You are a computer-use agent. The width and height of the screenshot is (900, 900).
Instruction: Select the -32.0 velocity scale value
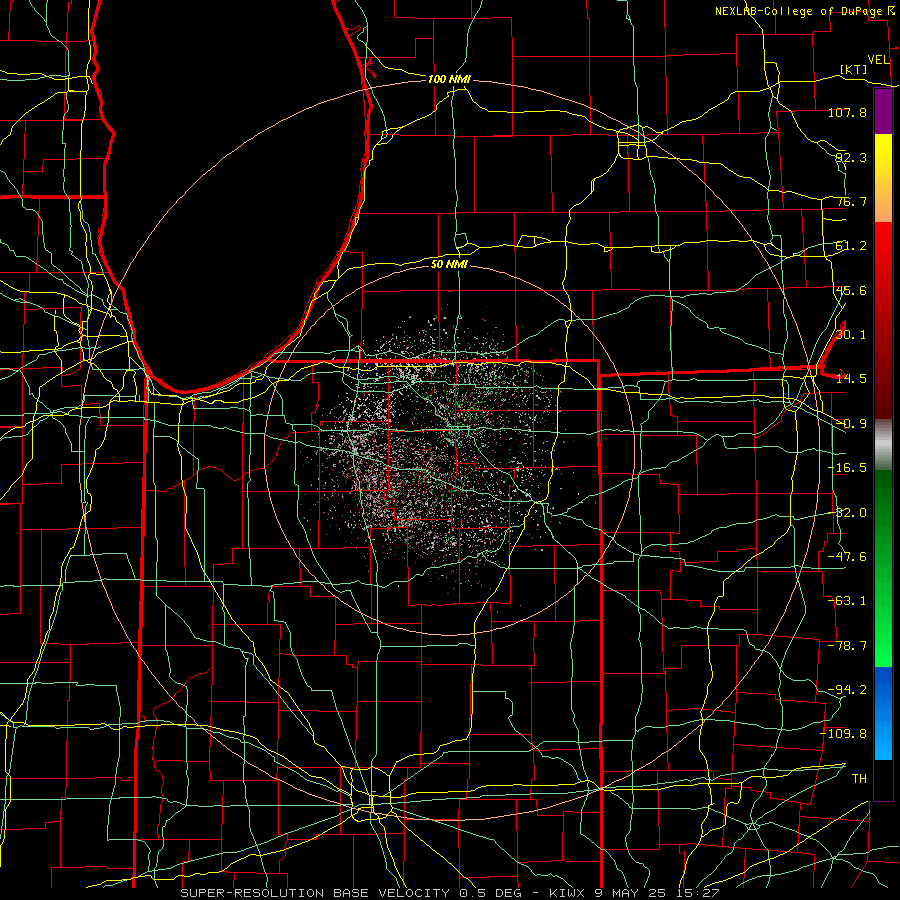click(847, 513)
